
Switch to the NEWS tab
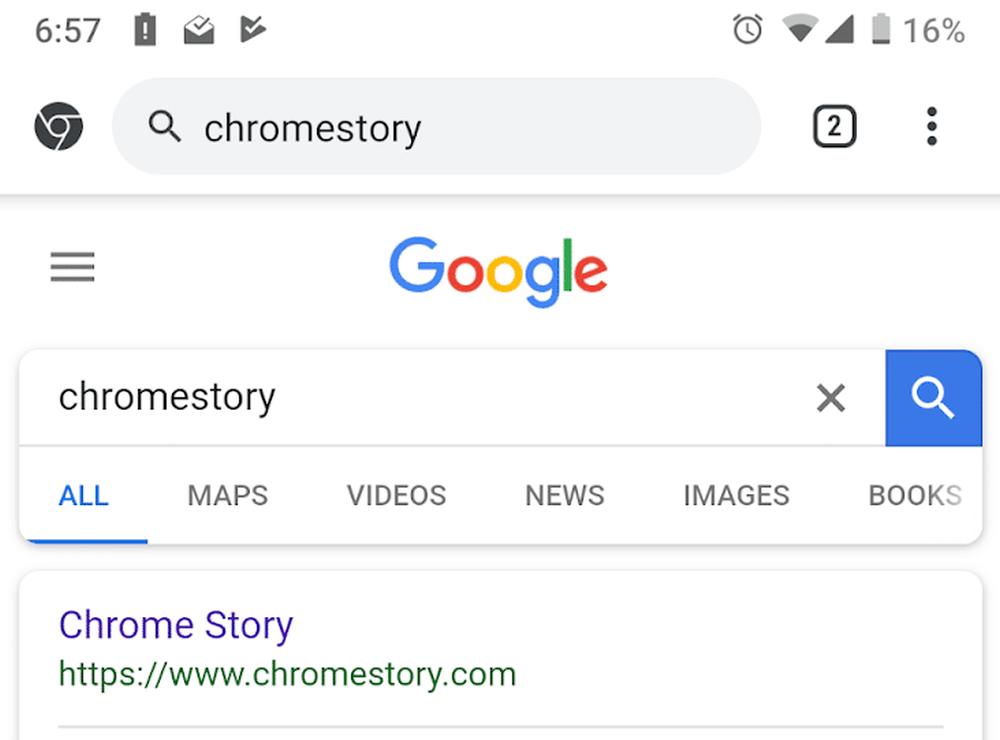[x=565, y=496]
